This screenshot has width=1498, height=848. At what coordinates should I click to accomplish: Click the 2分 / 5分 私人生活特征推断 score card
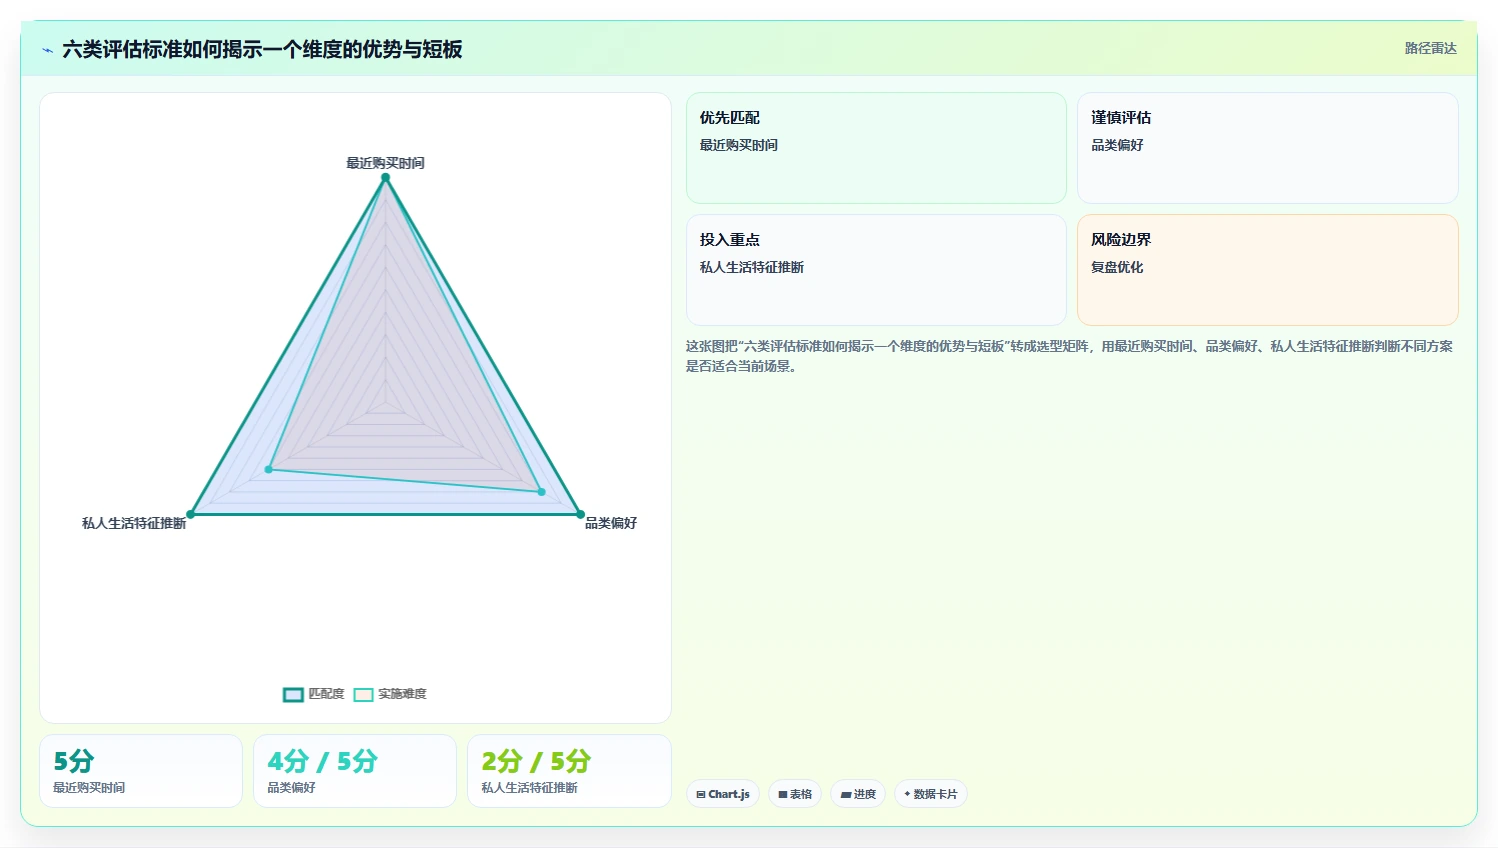[569, 771]
